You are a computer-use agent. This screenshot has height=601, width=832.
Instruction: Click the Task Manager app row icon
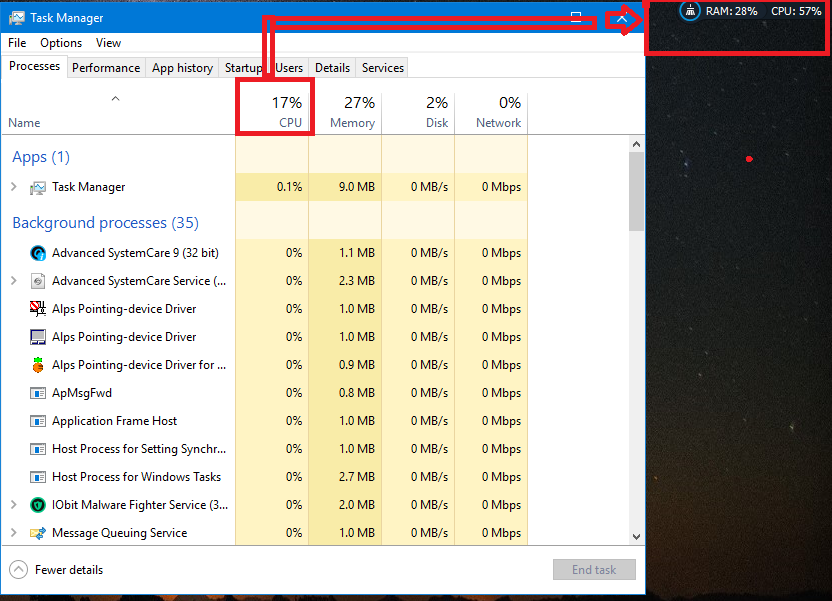[38, 187]
